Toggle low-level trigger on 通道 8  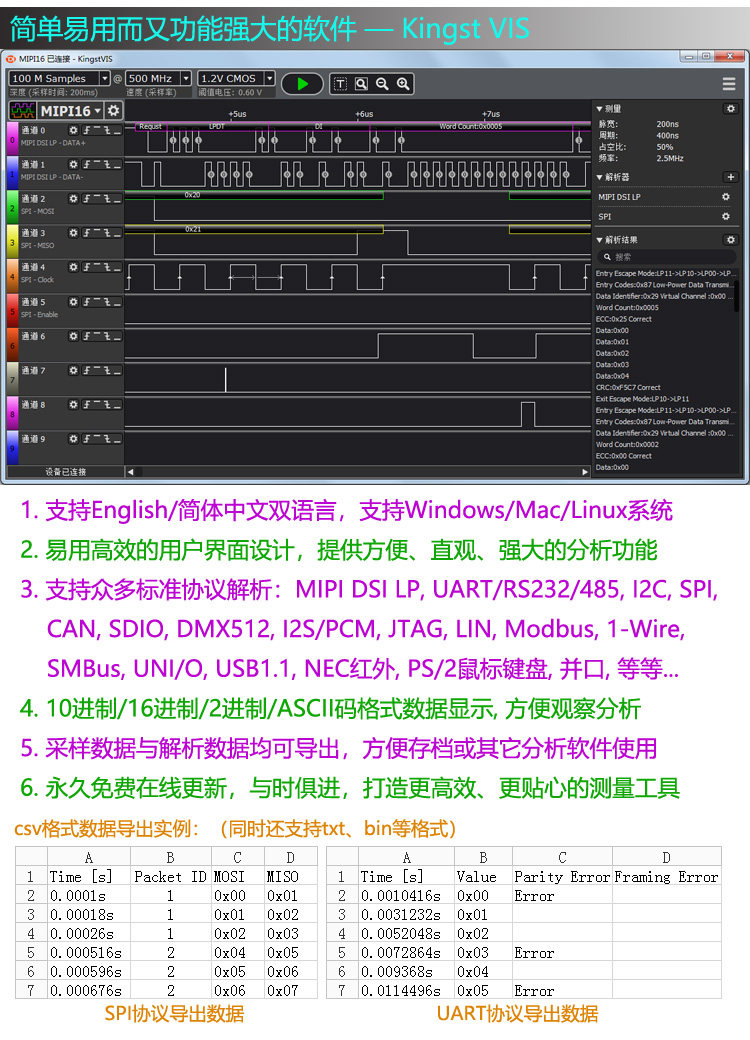point(117,405)
